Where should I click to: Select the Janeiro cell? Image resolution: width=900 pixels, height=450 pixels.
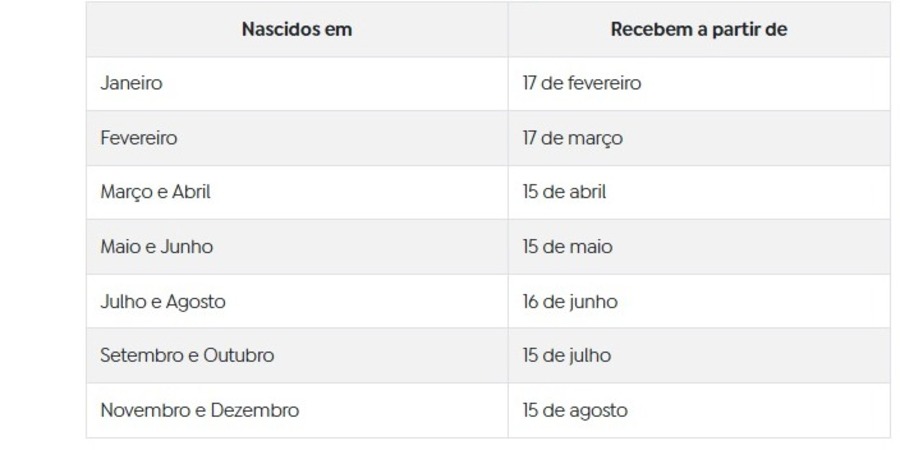coord(297,83)
